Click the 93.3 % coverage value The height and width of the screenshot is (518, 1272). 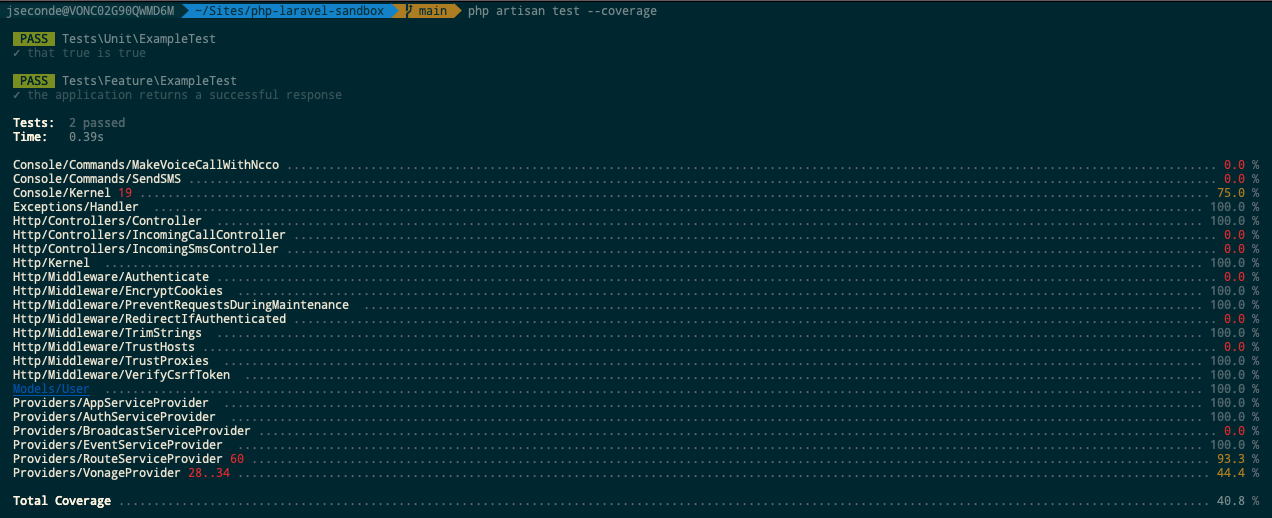pos(1238,459)
